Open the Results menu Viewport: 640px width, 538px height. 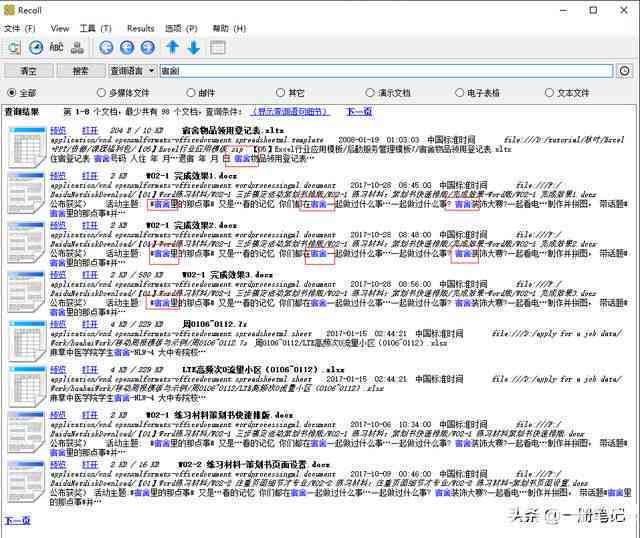coord(140,29)
